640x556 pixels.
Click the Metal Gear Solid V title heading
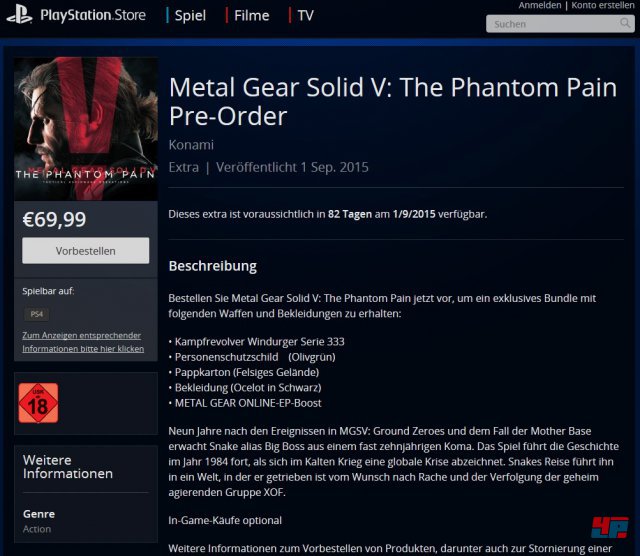(x=393, y=102)
